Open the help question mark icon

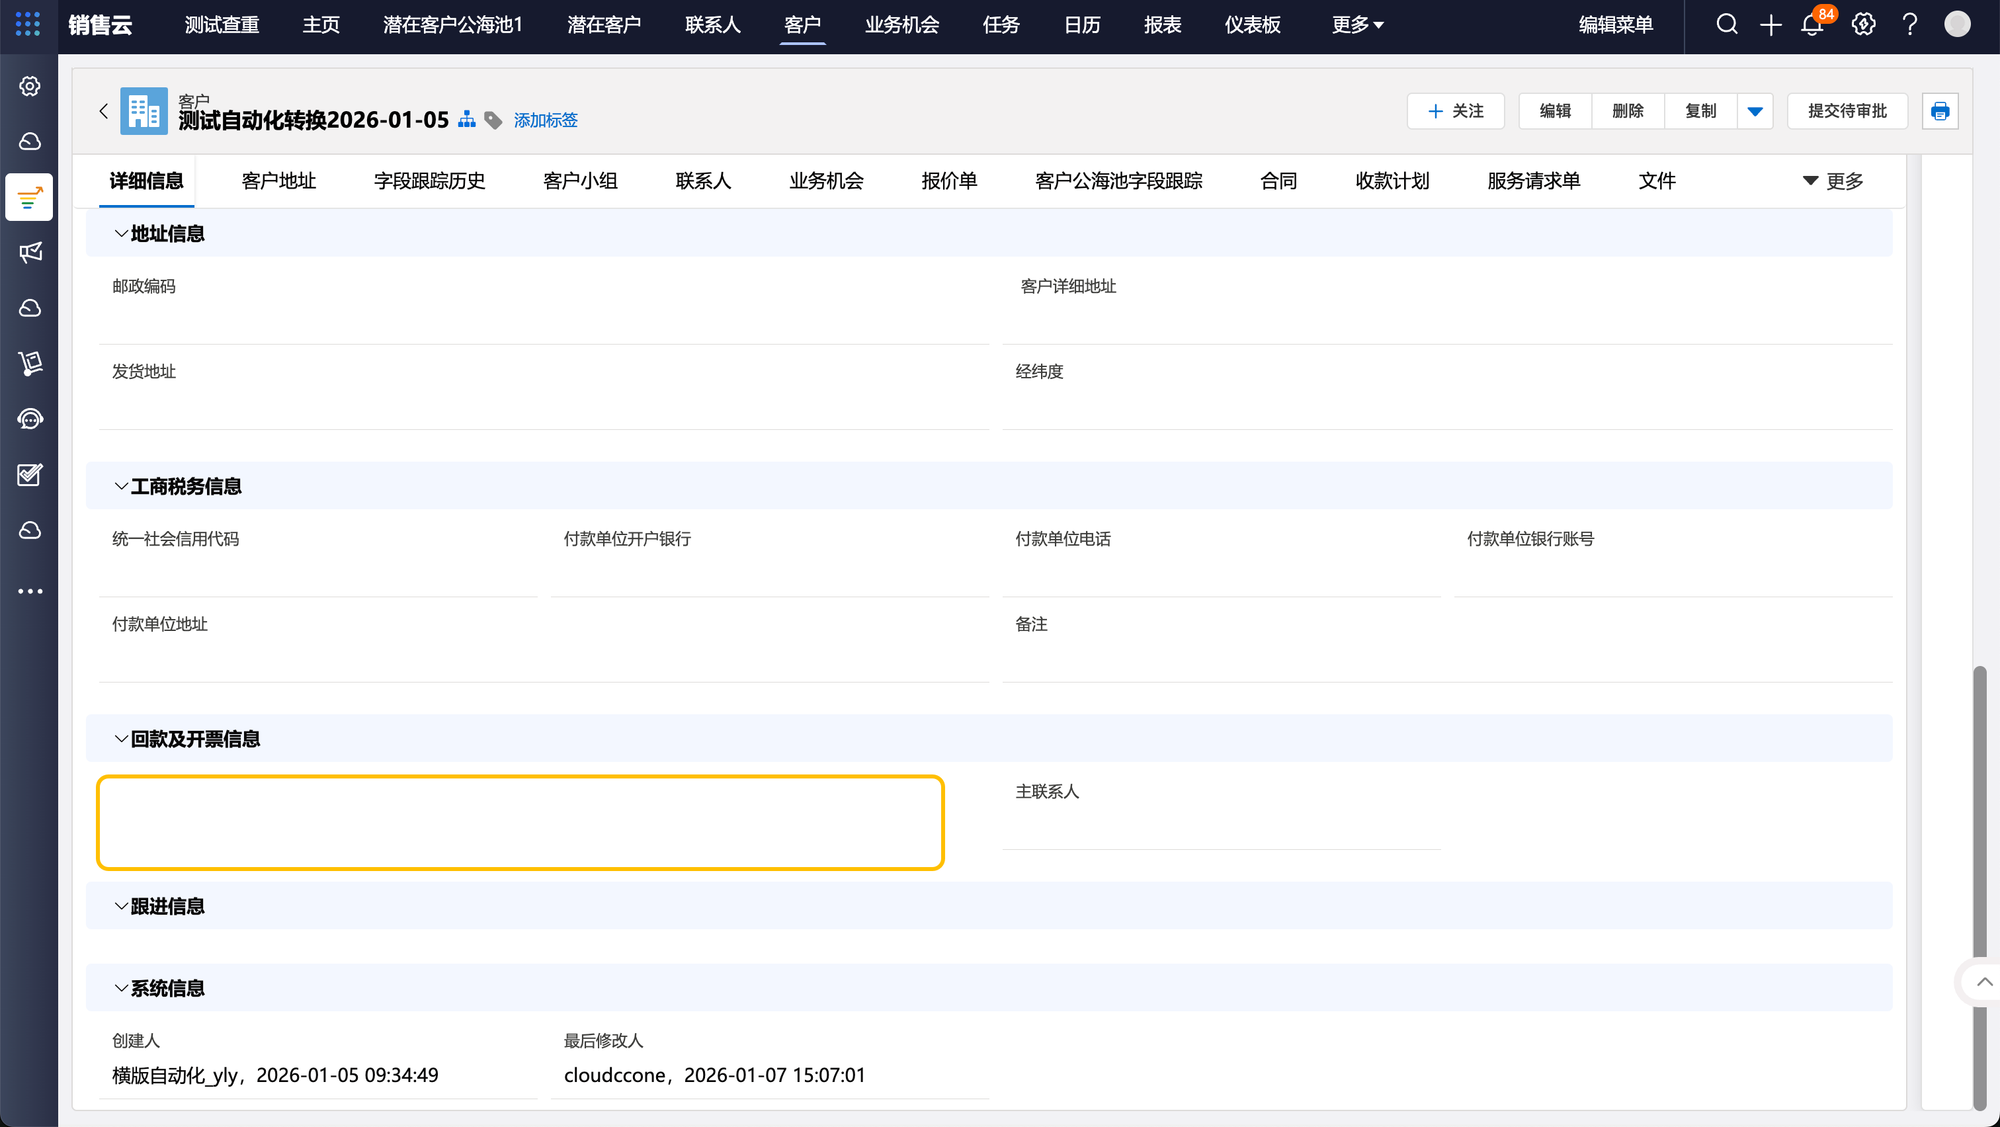coord(1910,25)
